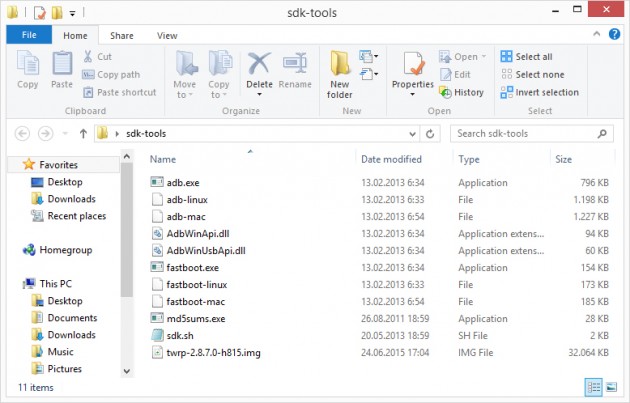The width and height of the screenshot is (630, 403).
Task: Open the File menu
Action: [29, 35]
